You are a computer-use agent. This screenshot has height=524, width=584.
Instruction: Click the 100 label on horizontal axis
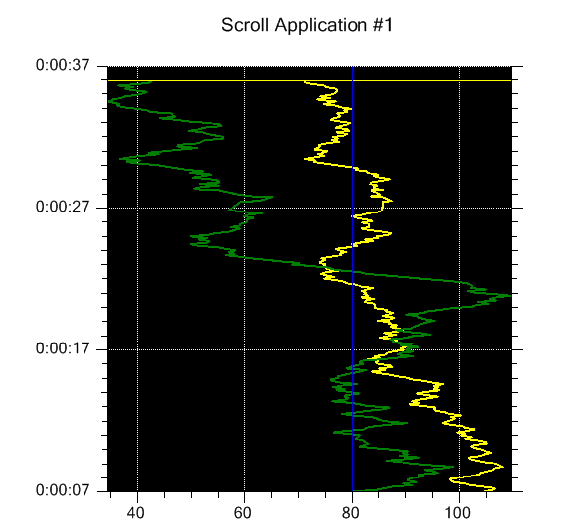pos(458,513)
